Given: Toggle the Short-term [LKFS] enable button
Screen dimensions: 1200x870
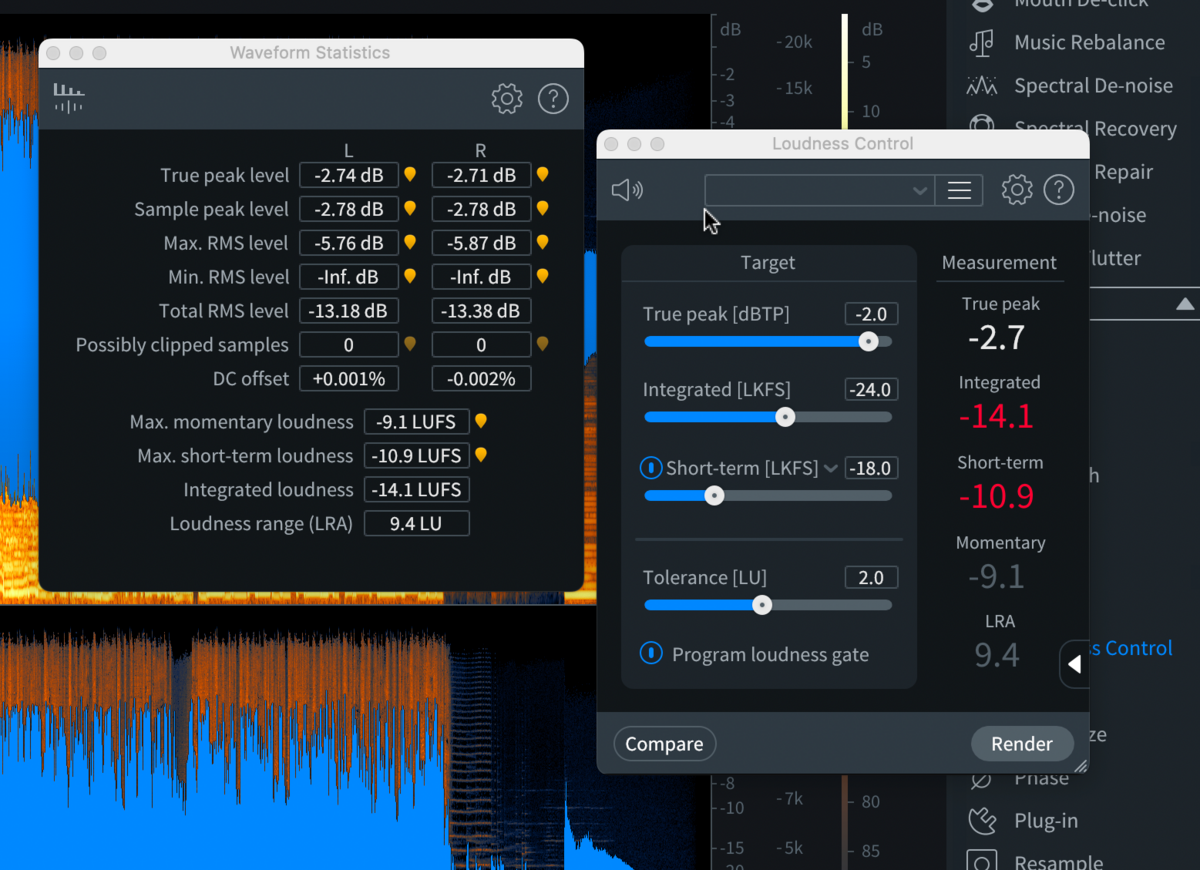Looking at the screenshot, I should 650,468.
